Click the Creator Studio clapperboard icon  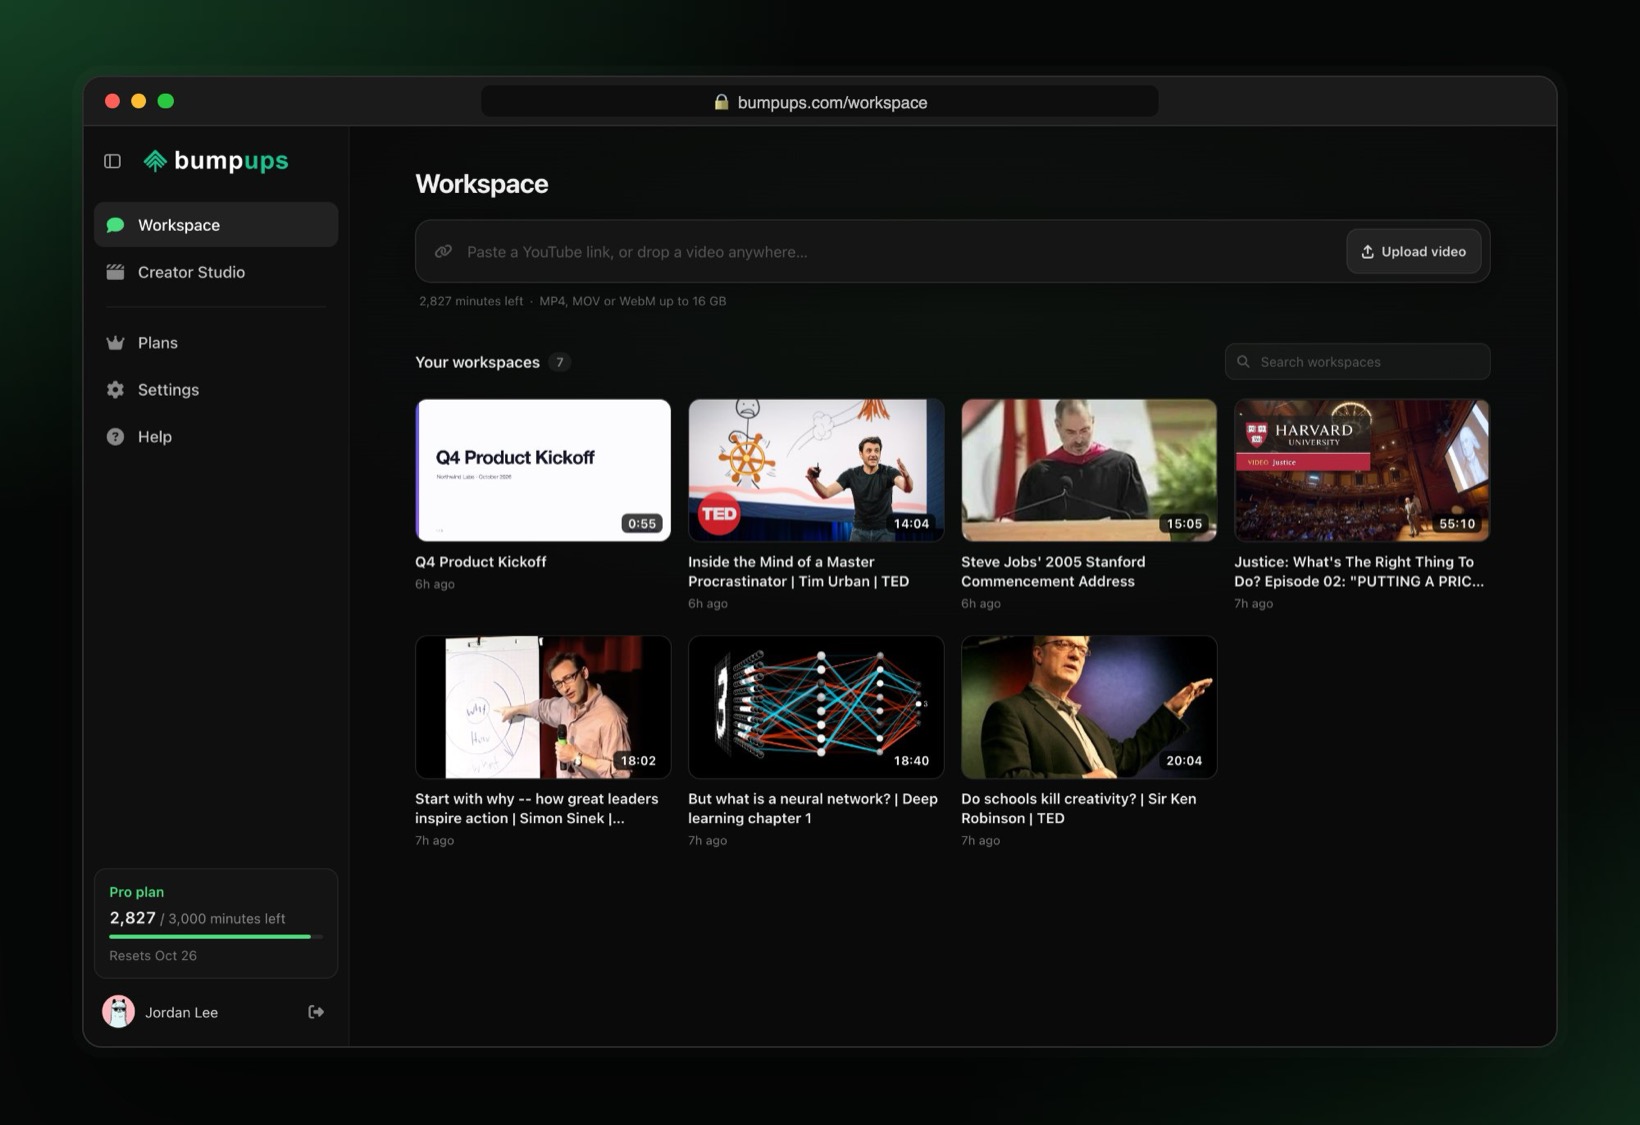point(116,272)
